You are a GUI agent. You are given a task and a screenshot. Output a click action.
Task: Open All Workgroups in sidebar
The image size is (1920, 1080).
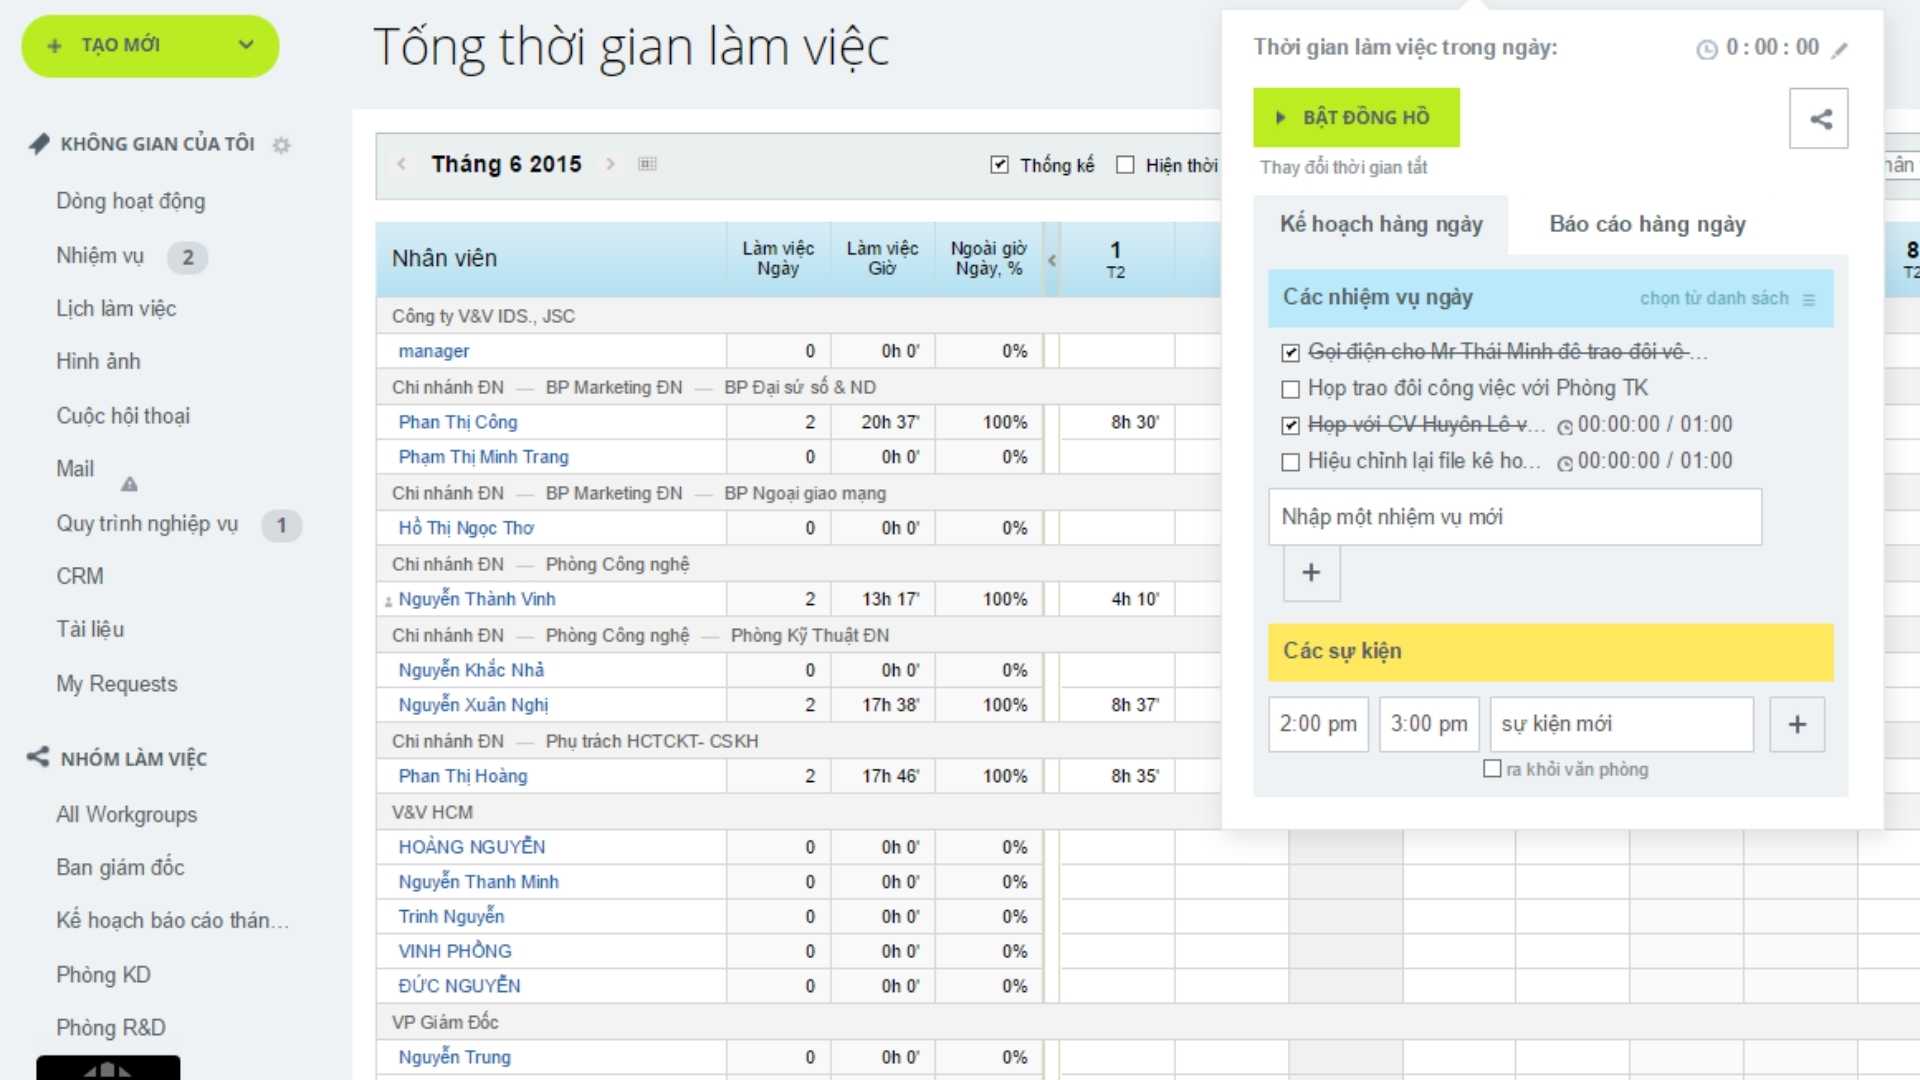pyautogui.click(x=126, y=815)
